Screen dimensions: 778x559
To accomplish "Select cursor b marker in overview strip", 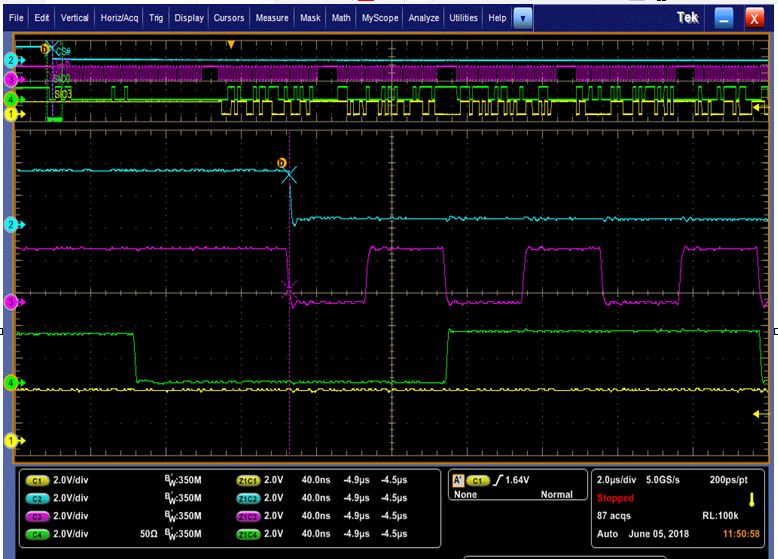I will [x=45, y=48].
